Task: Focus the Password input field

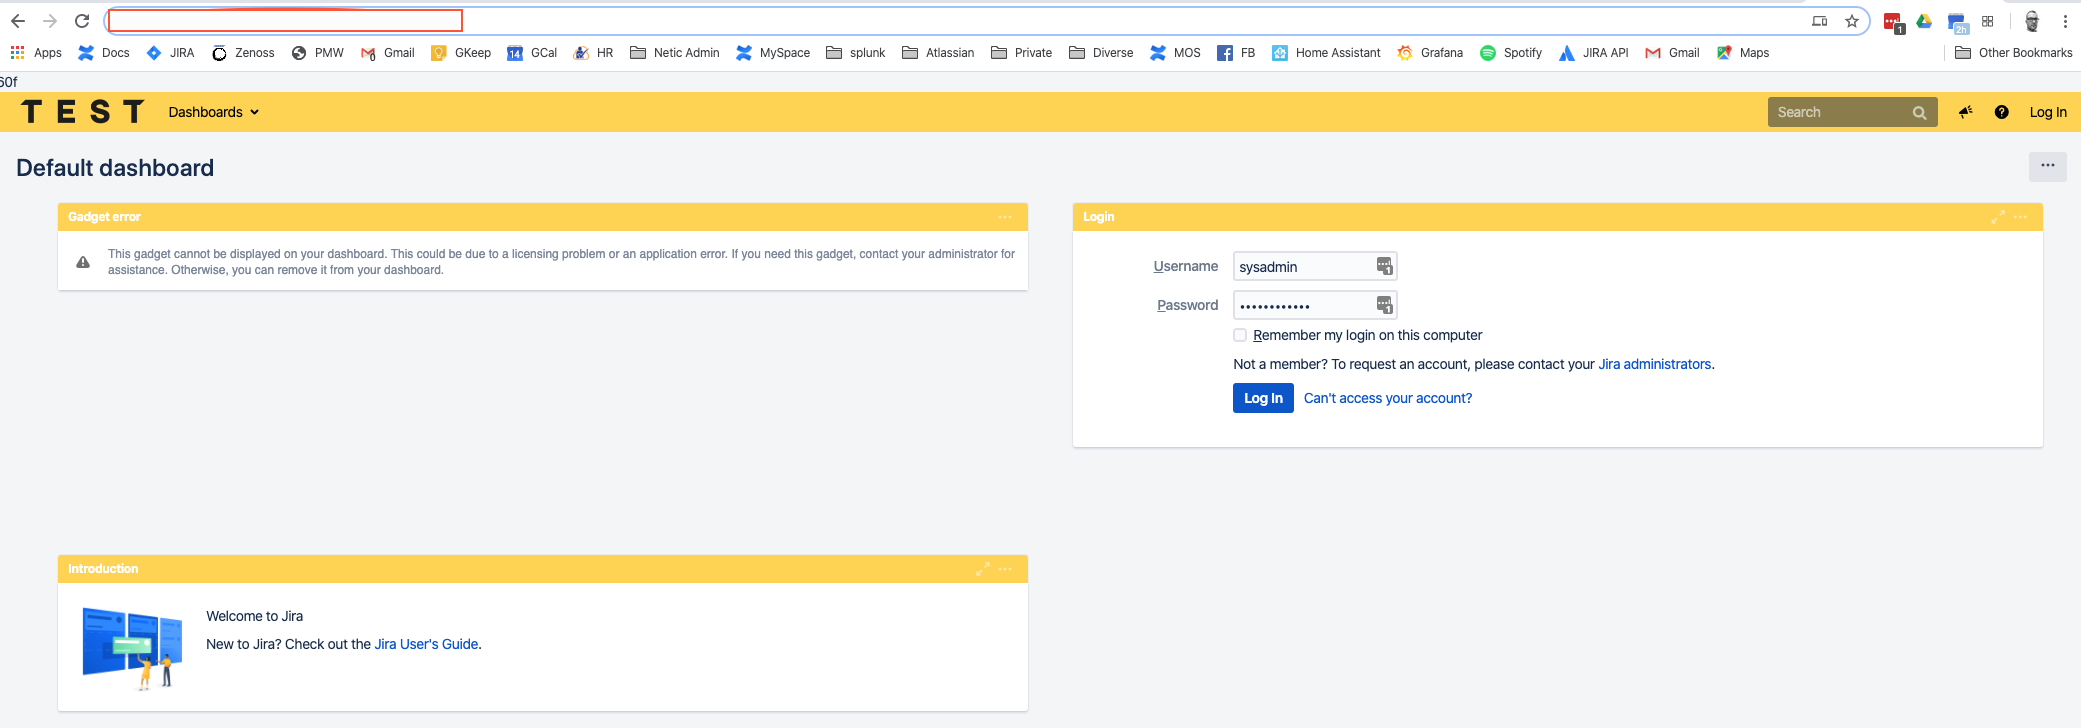Action: (x=1314, y=305)
